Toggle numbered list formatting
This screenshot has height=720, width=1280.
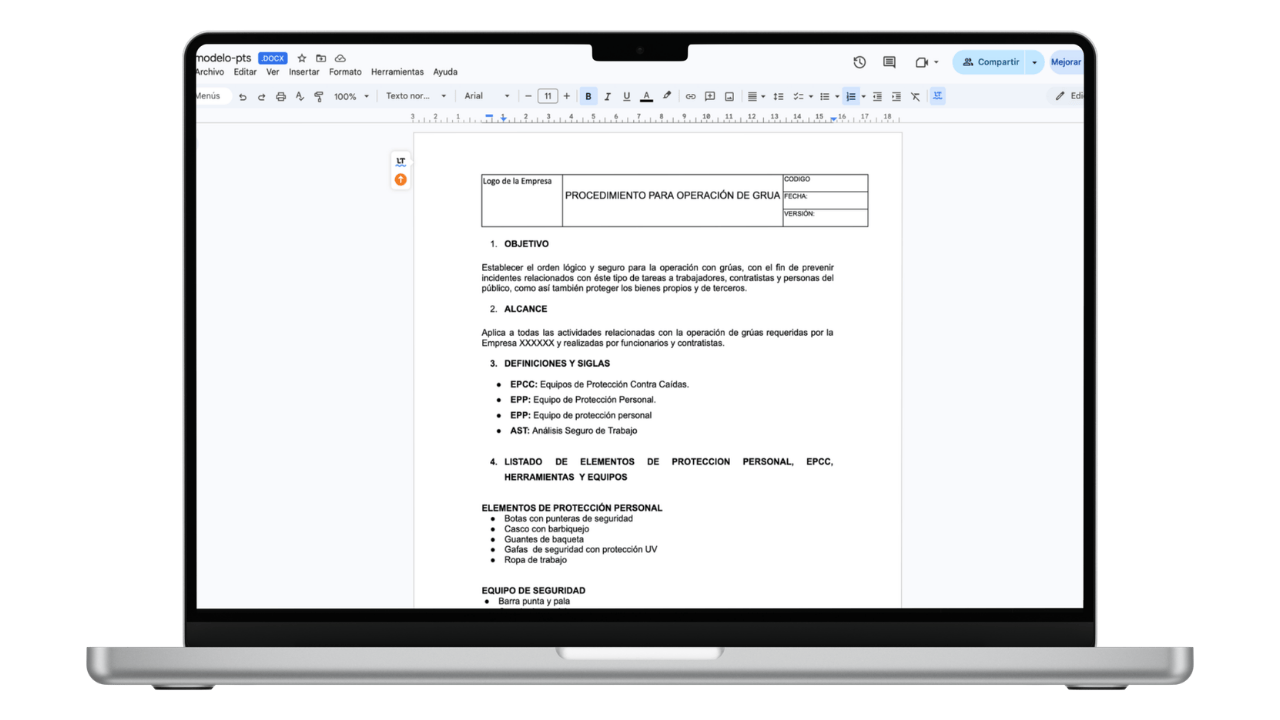click(x=852, y=96)
